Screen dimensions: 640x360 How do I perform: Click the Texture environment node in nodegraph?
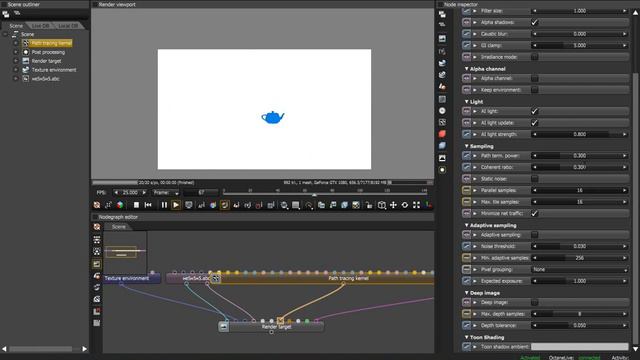tap(131, 278)
